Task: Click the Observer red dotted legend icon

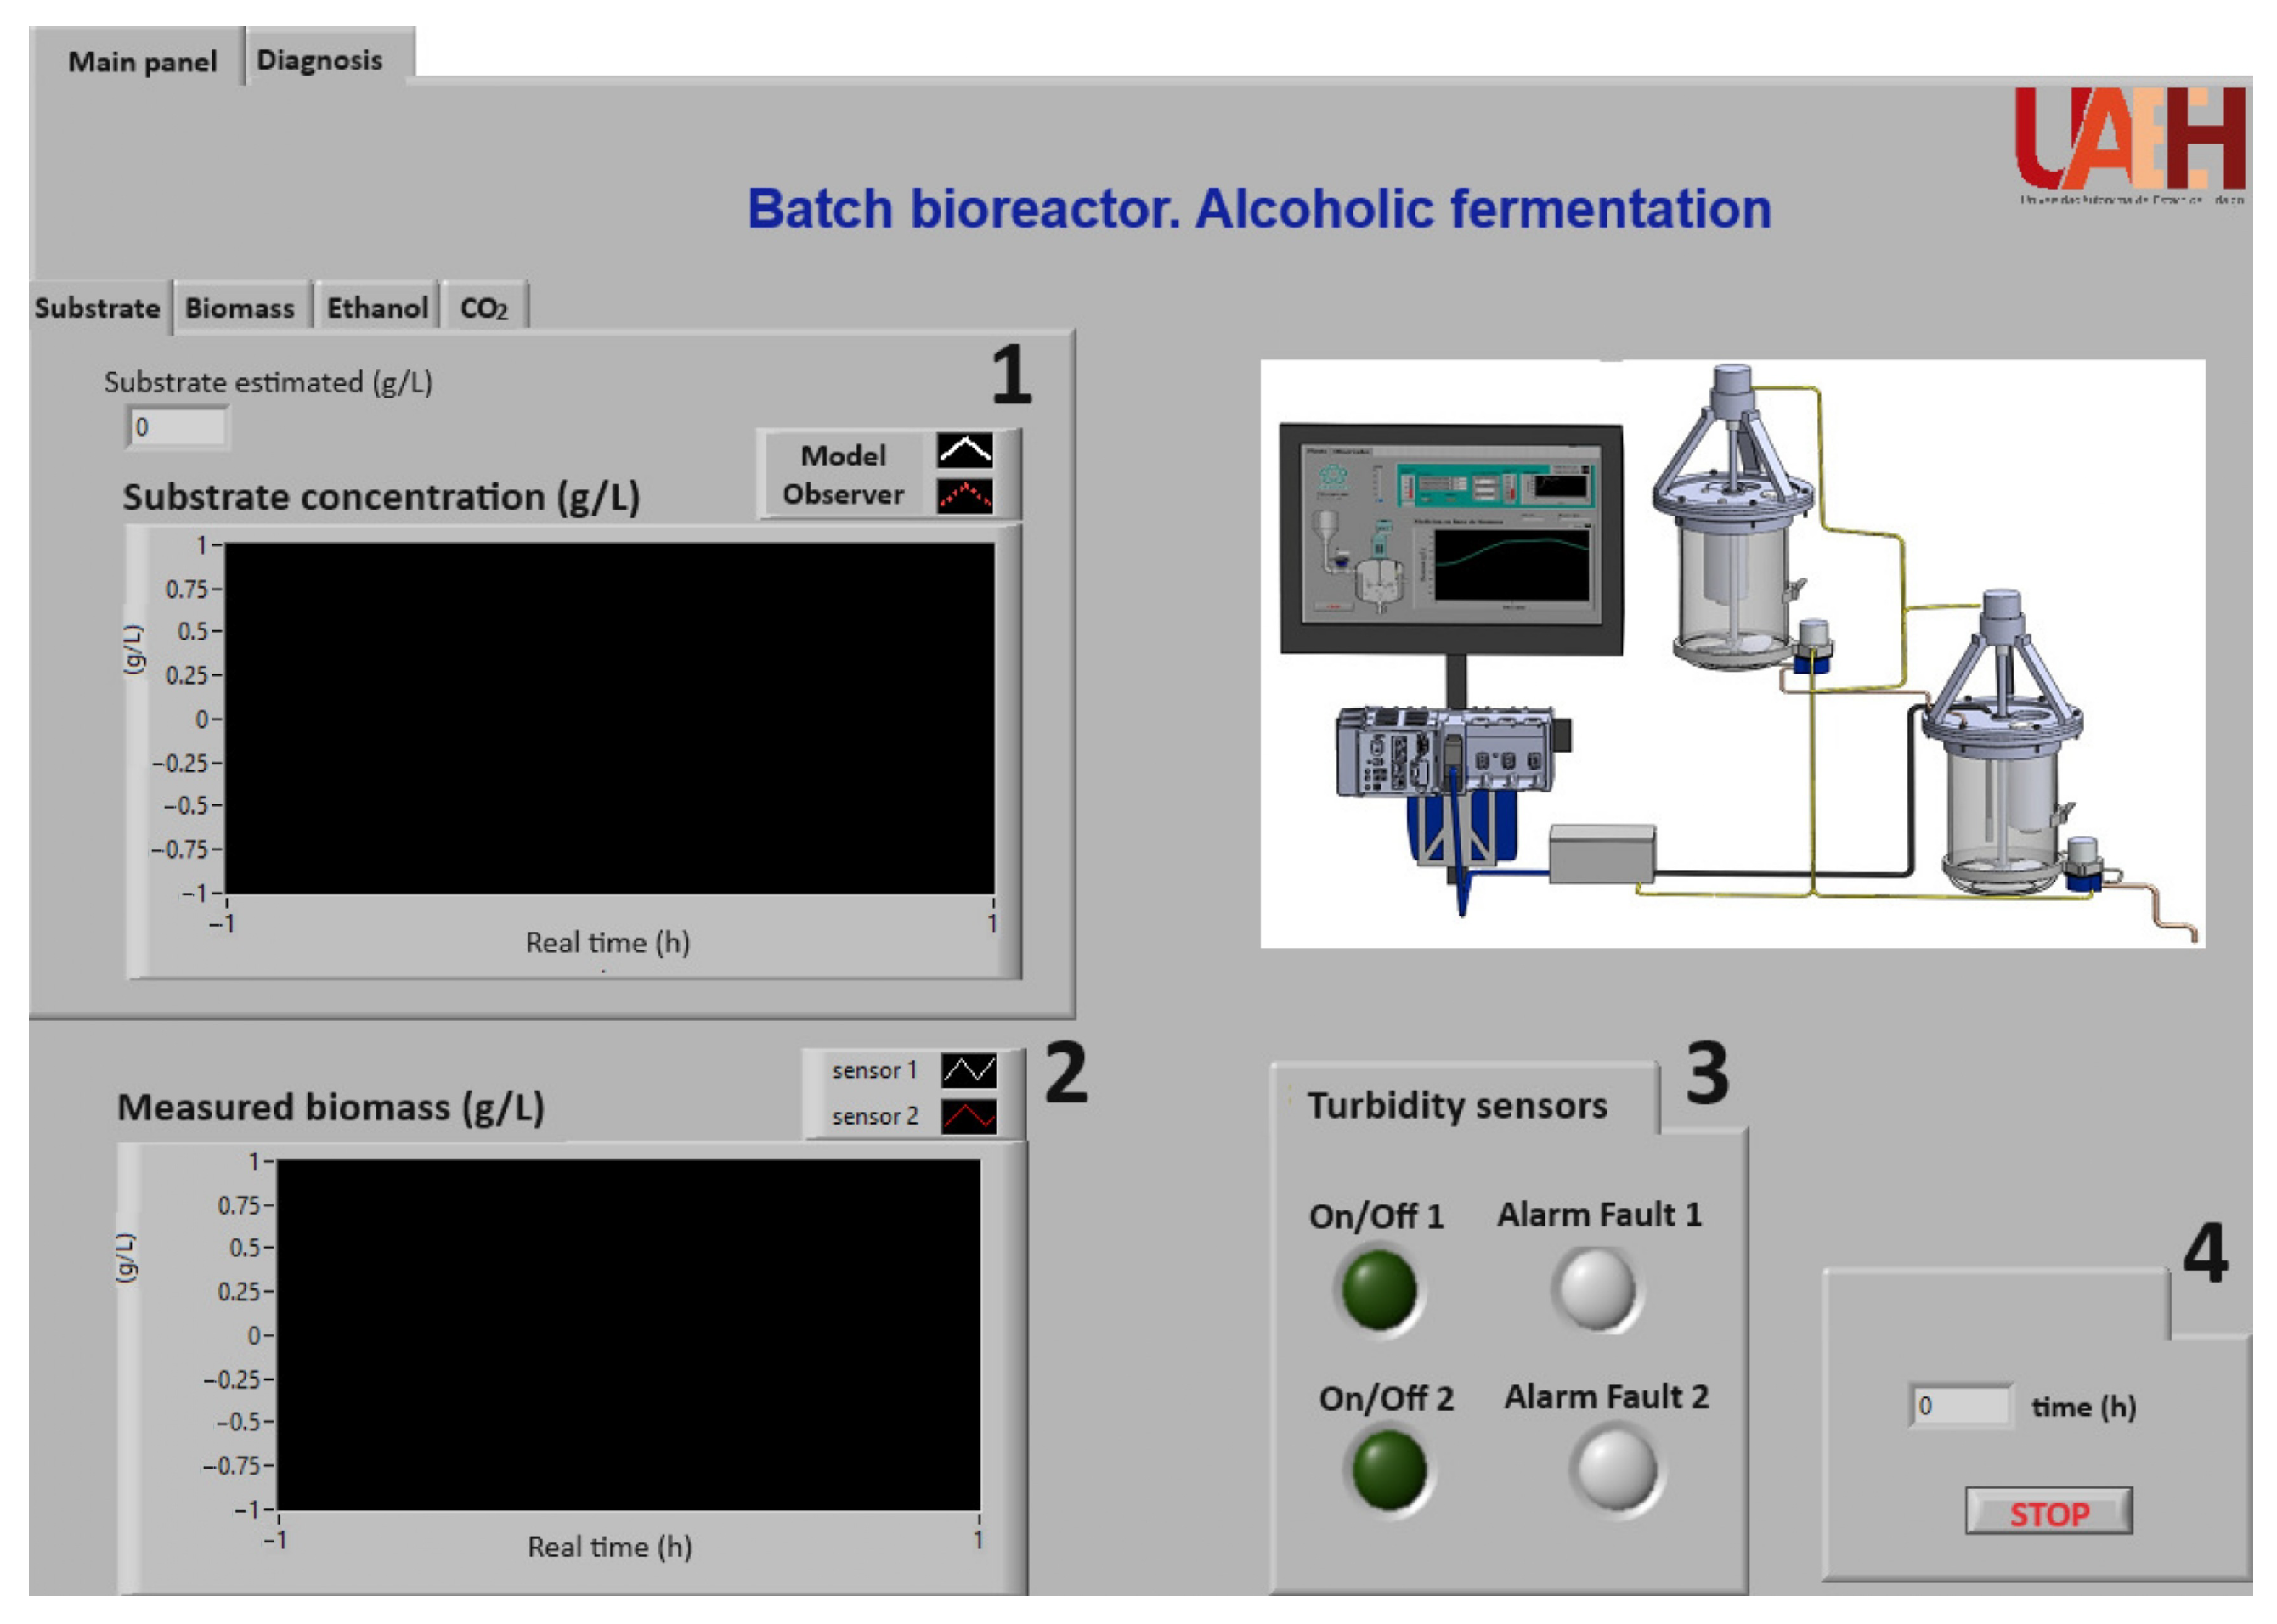Action: [964, 495]
